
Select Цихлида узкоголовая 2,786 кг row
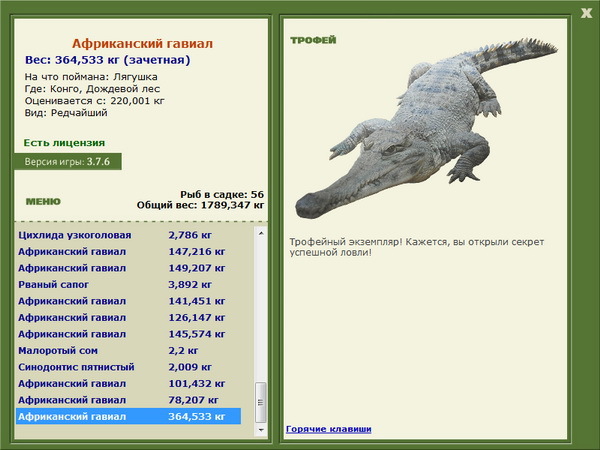click(129, 235)
